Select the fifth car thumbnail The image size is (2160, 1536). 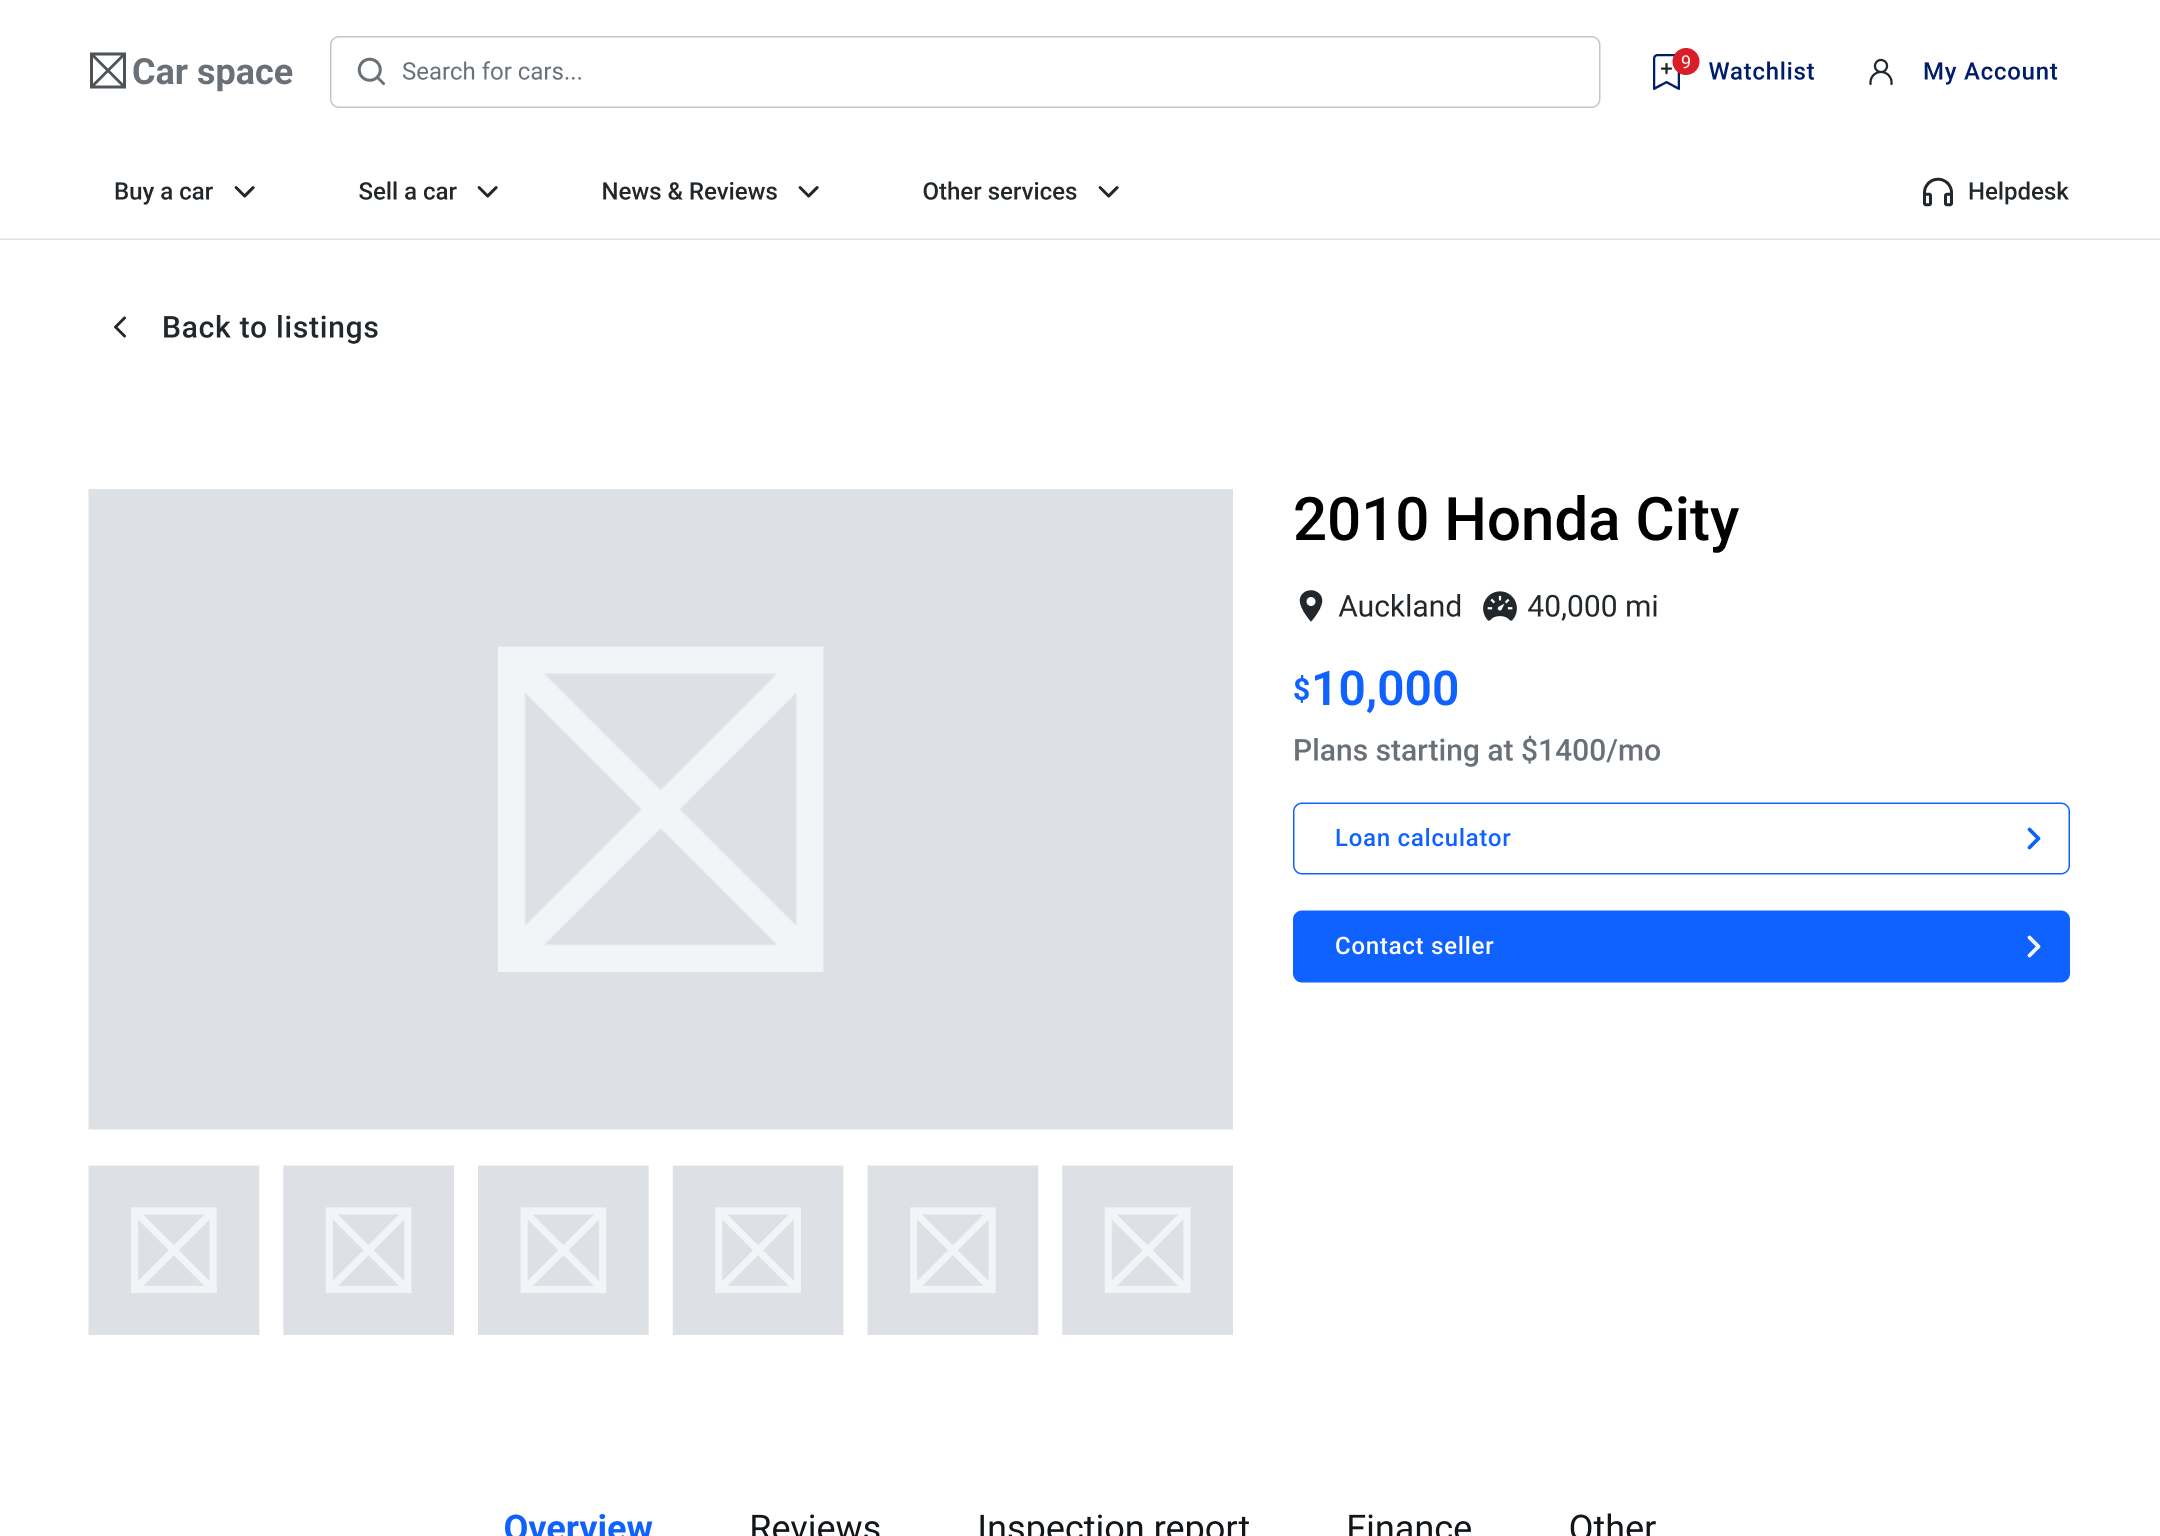pyautogui.click(x=952, y=1250)
